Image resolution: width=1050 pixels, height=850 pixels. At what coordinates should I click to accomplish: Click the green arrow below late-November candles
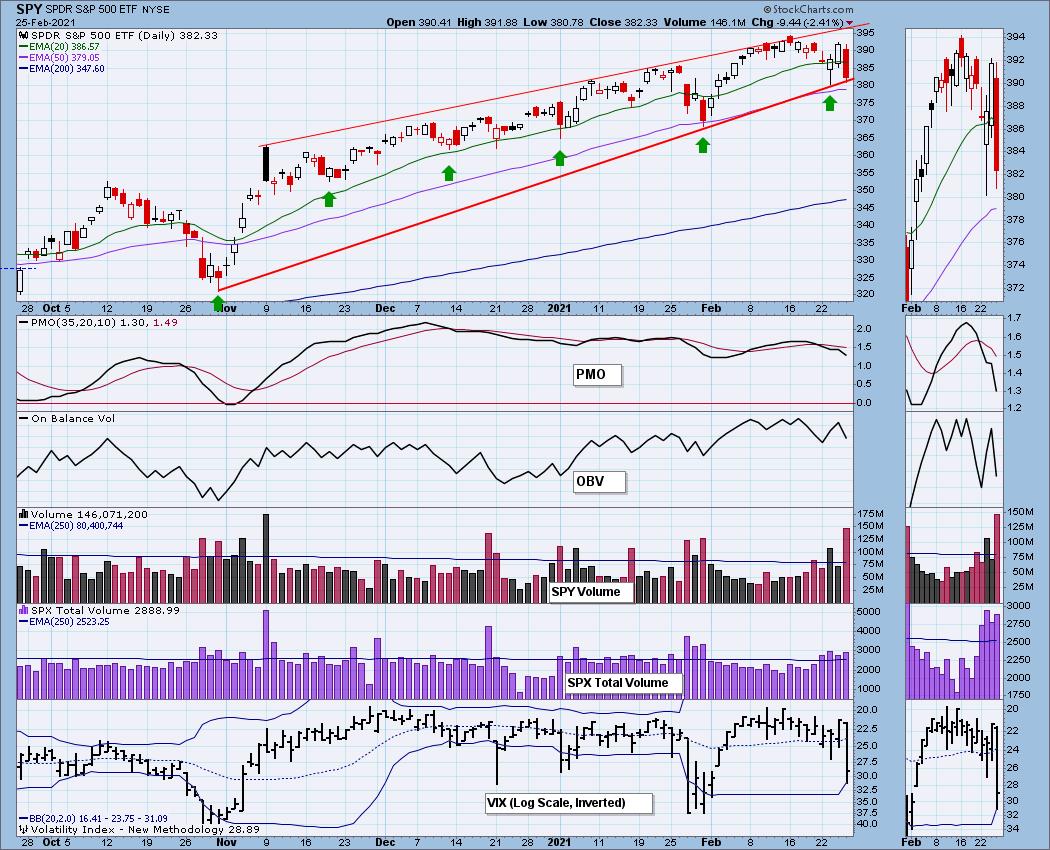[x=329, y=199]
